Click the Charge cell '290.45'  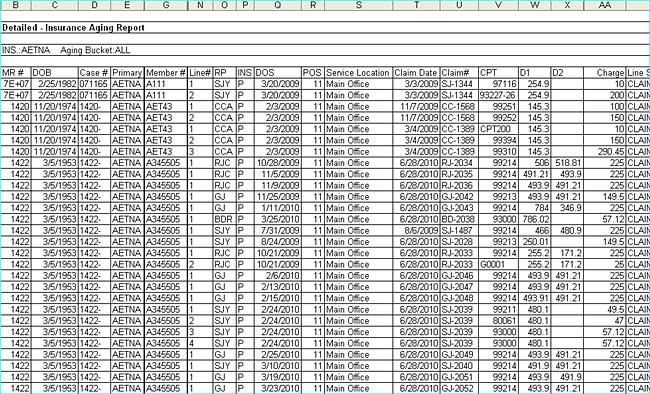(x=605, y=151)
